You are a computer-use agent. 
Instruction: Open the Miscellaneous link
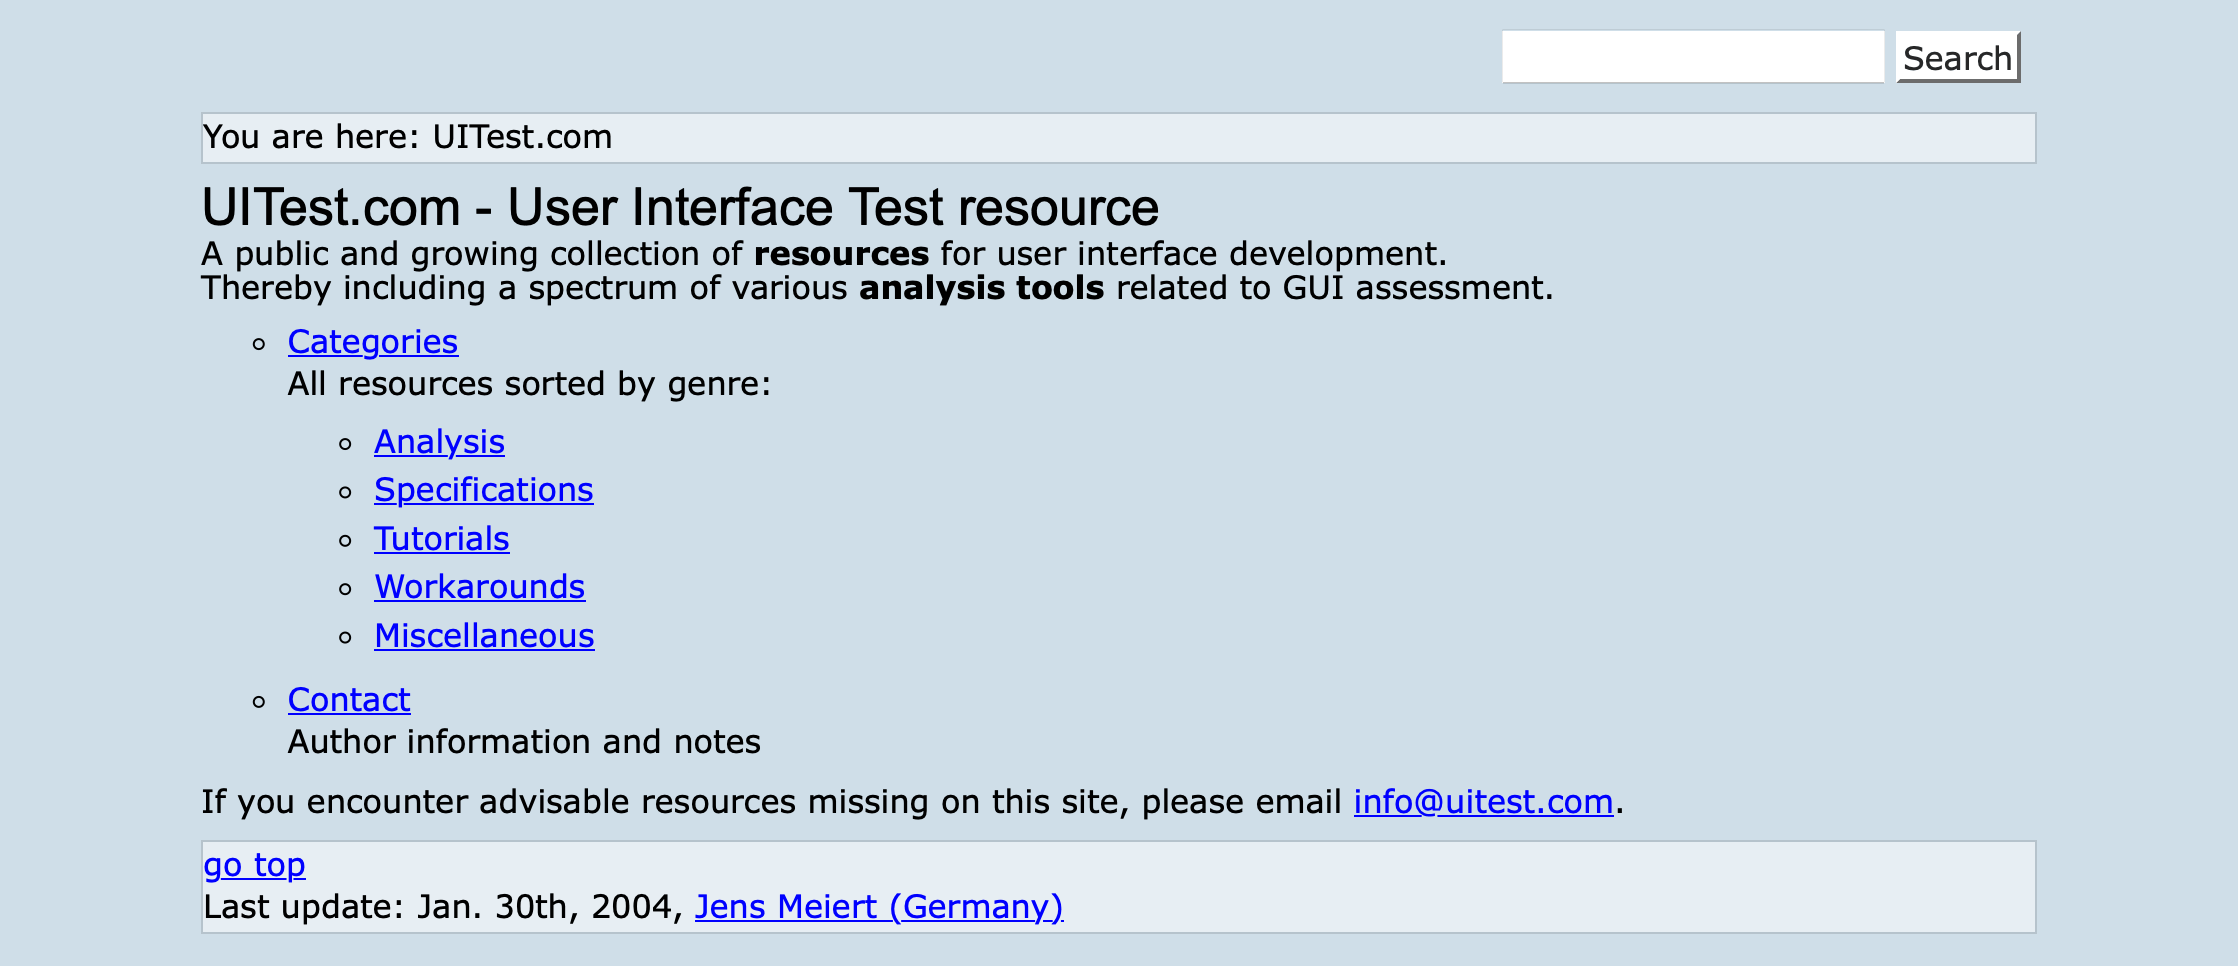(x=484, y=636)
